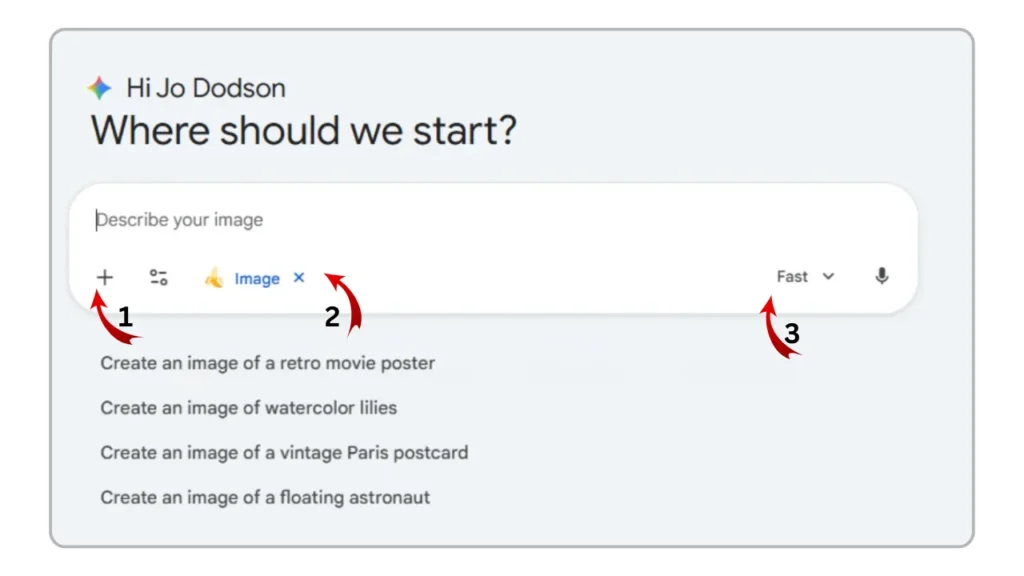Viewport: 1024px width, 576px height.
Task: Choose the vintage Paris postcard suggestion
Action: [284, 452]
